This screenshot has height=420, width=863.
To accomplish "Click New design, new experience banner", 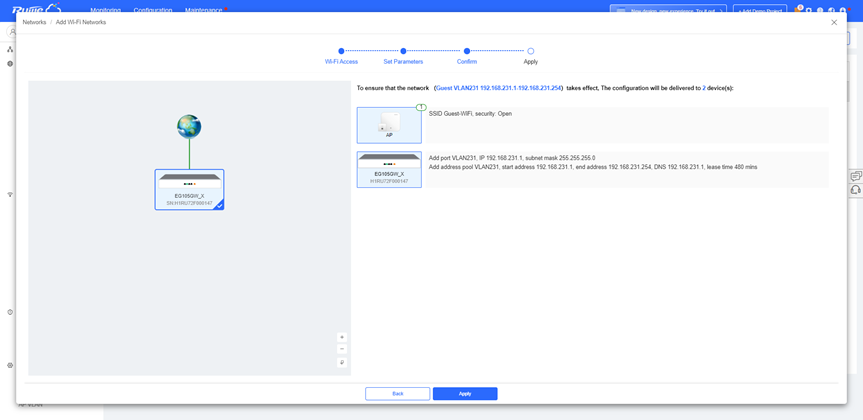I will pos(668,10).
